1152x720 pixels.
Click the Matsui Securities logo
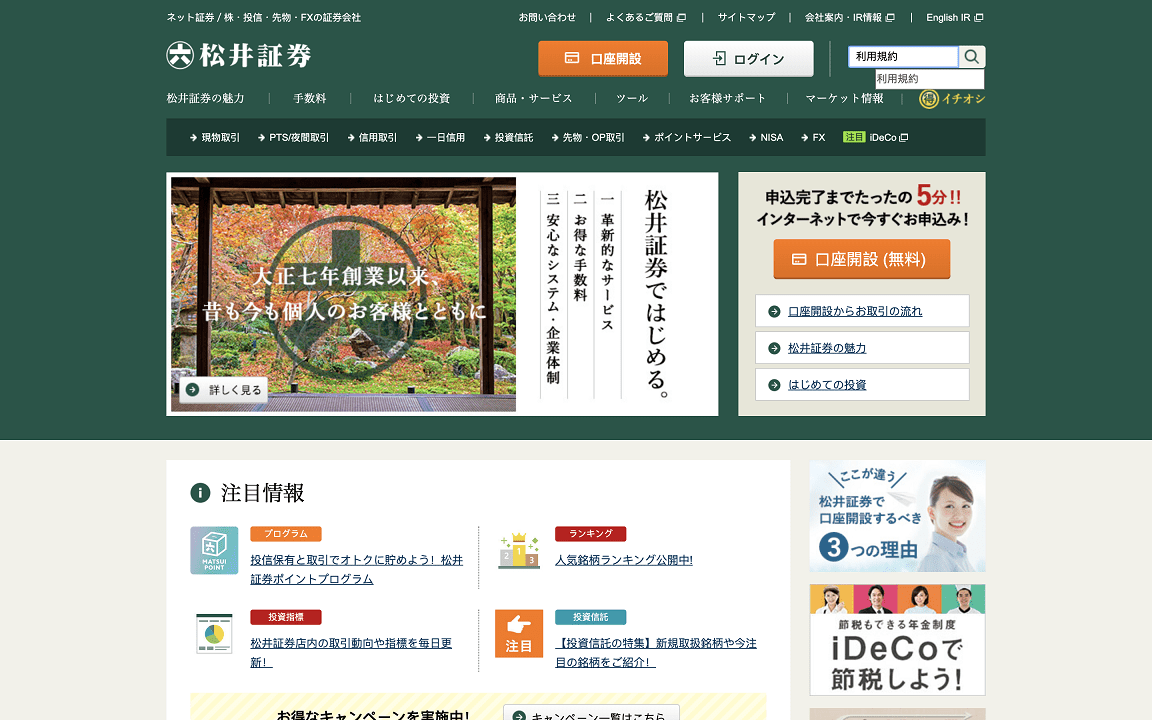pos(239,56)
